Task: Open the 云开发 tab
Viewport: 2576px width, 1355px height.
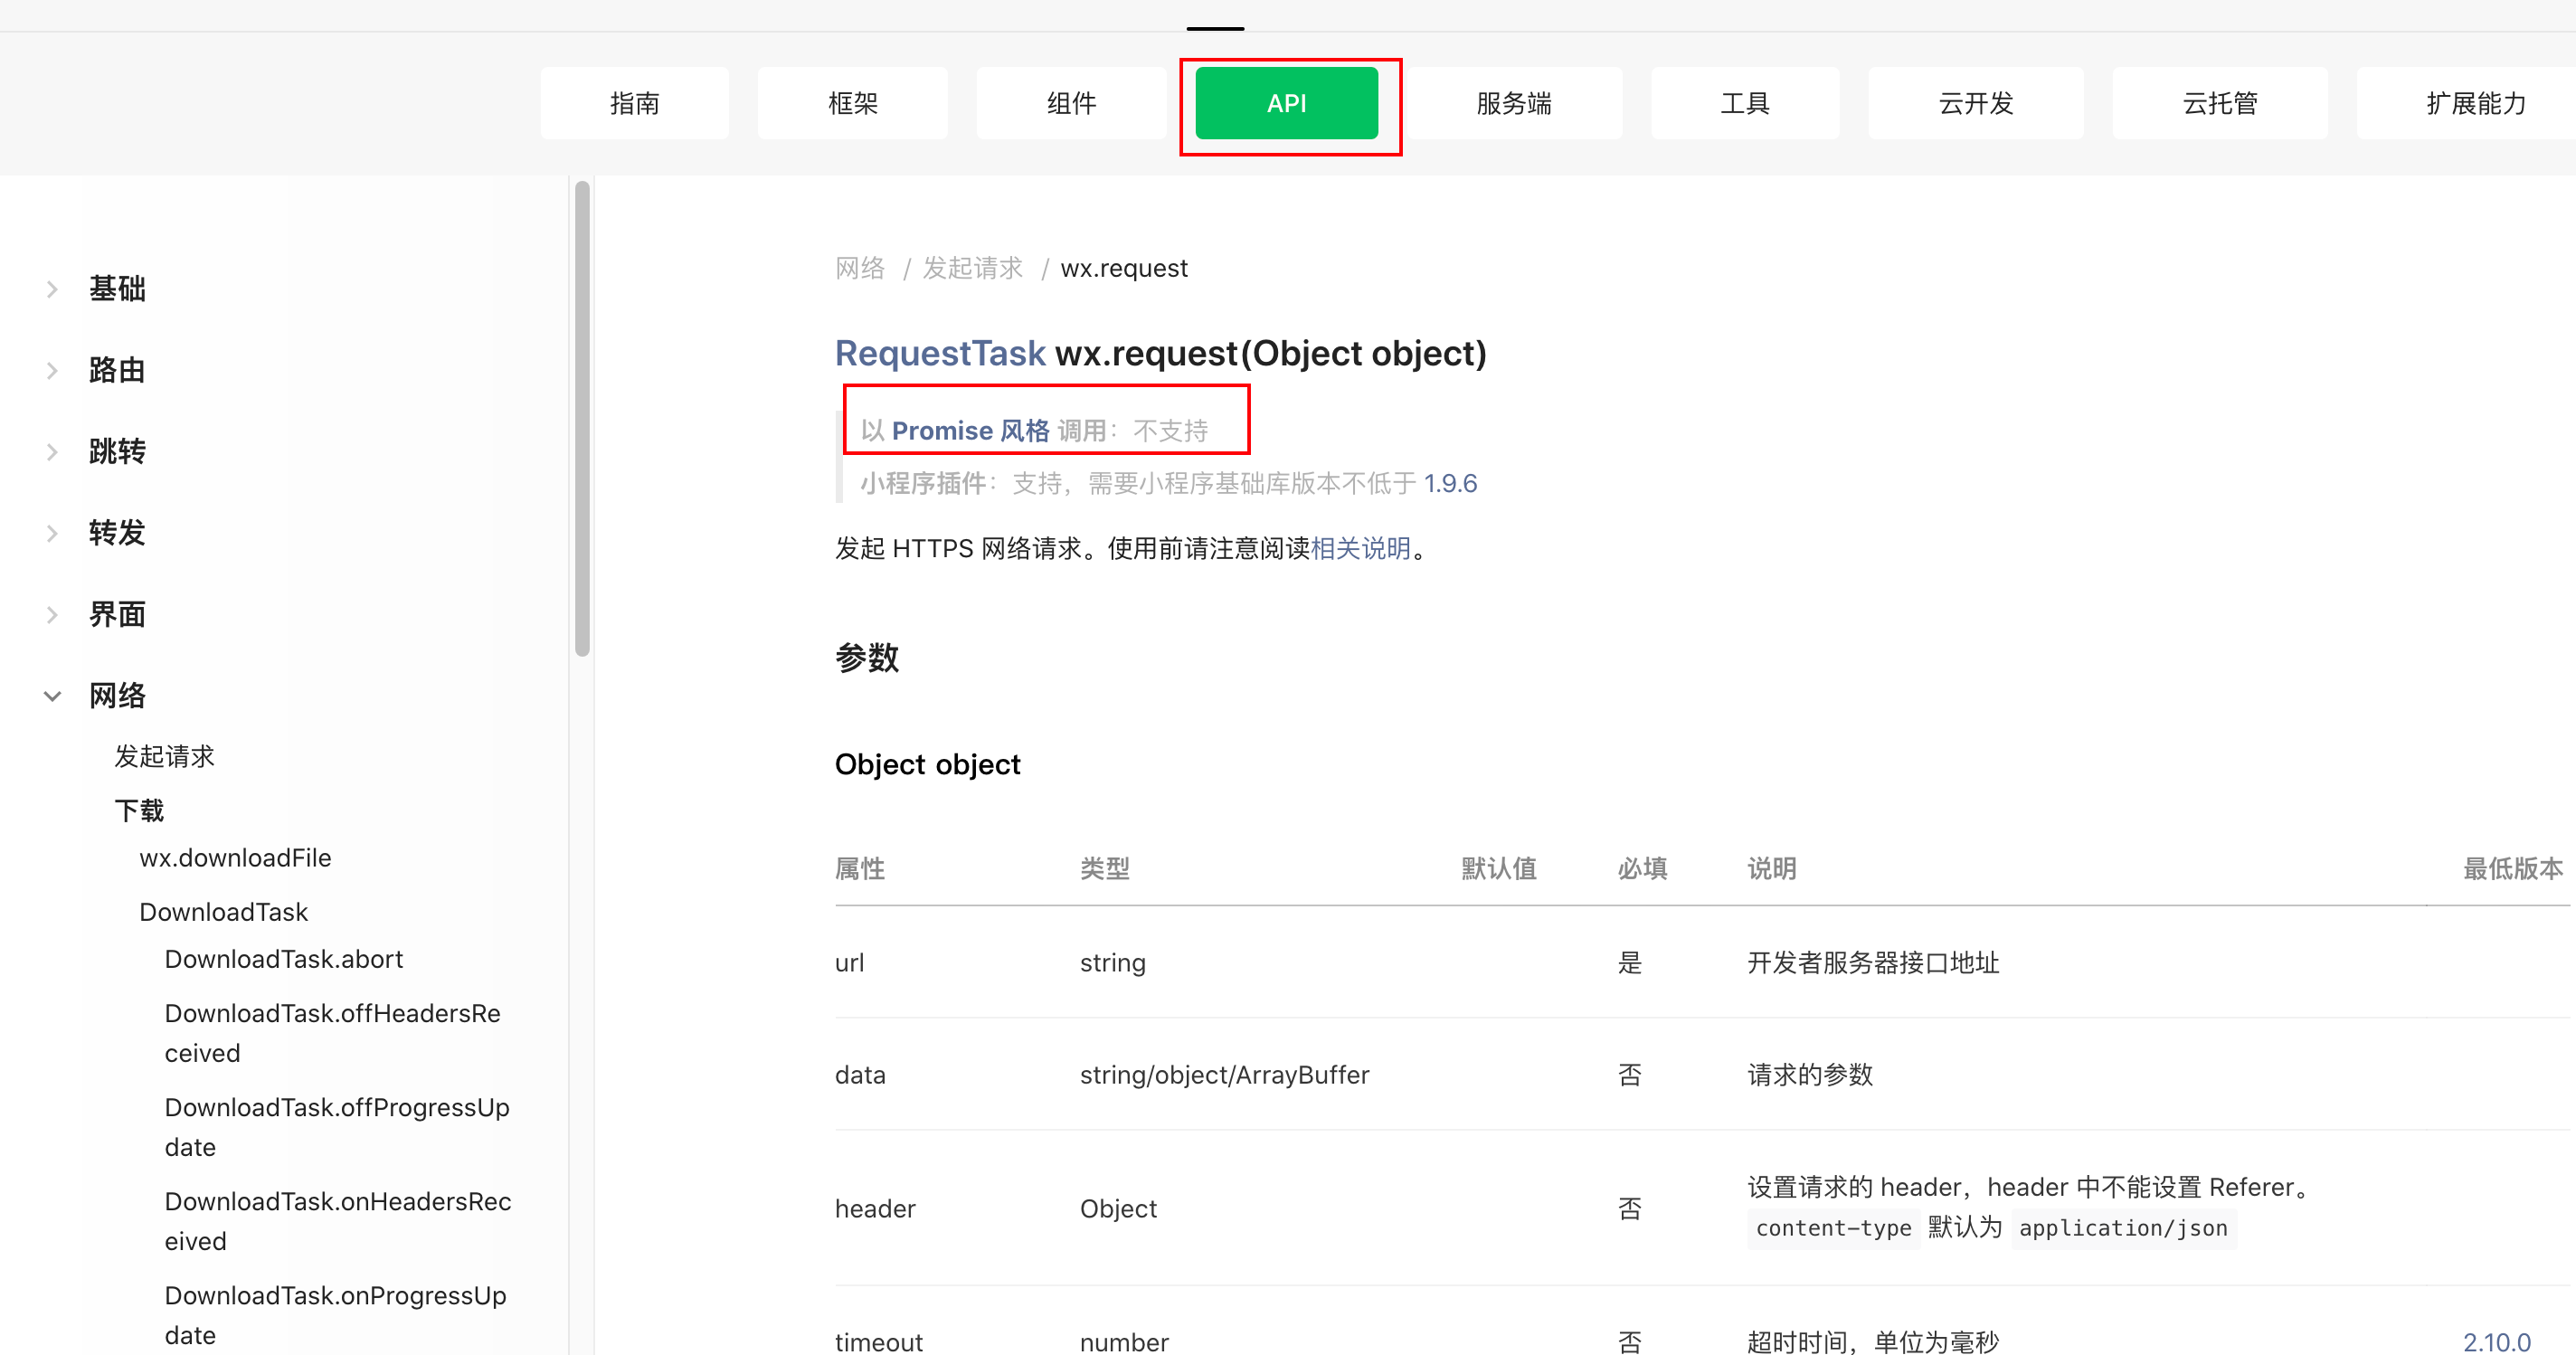Action: [1975, 103]
